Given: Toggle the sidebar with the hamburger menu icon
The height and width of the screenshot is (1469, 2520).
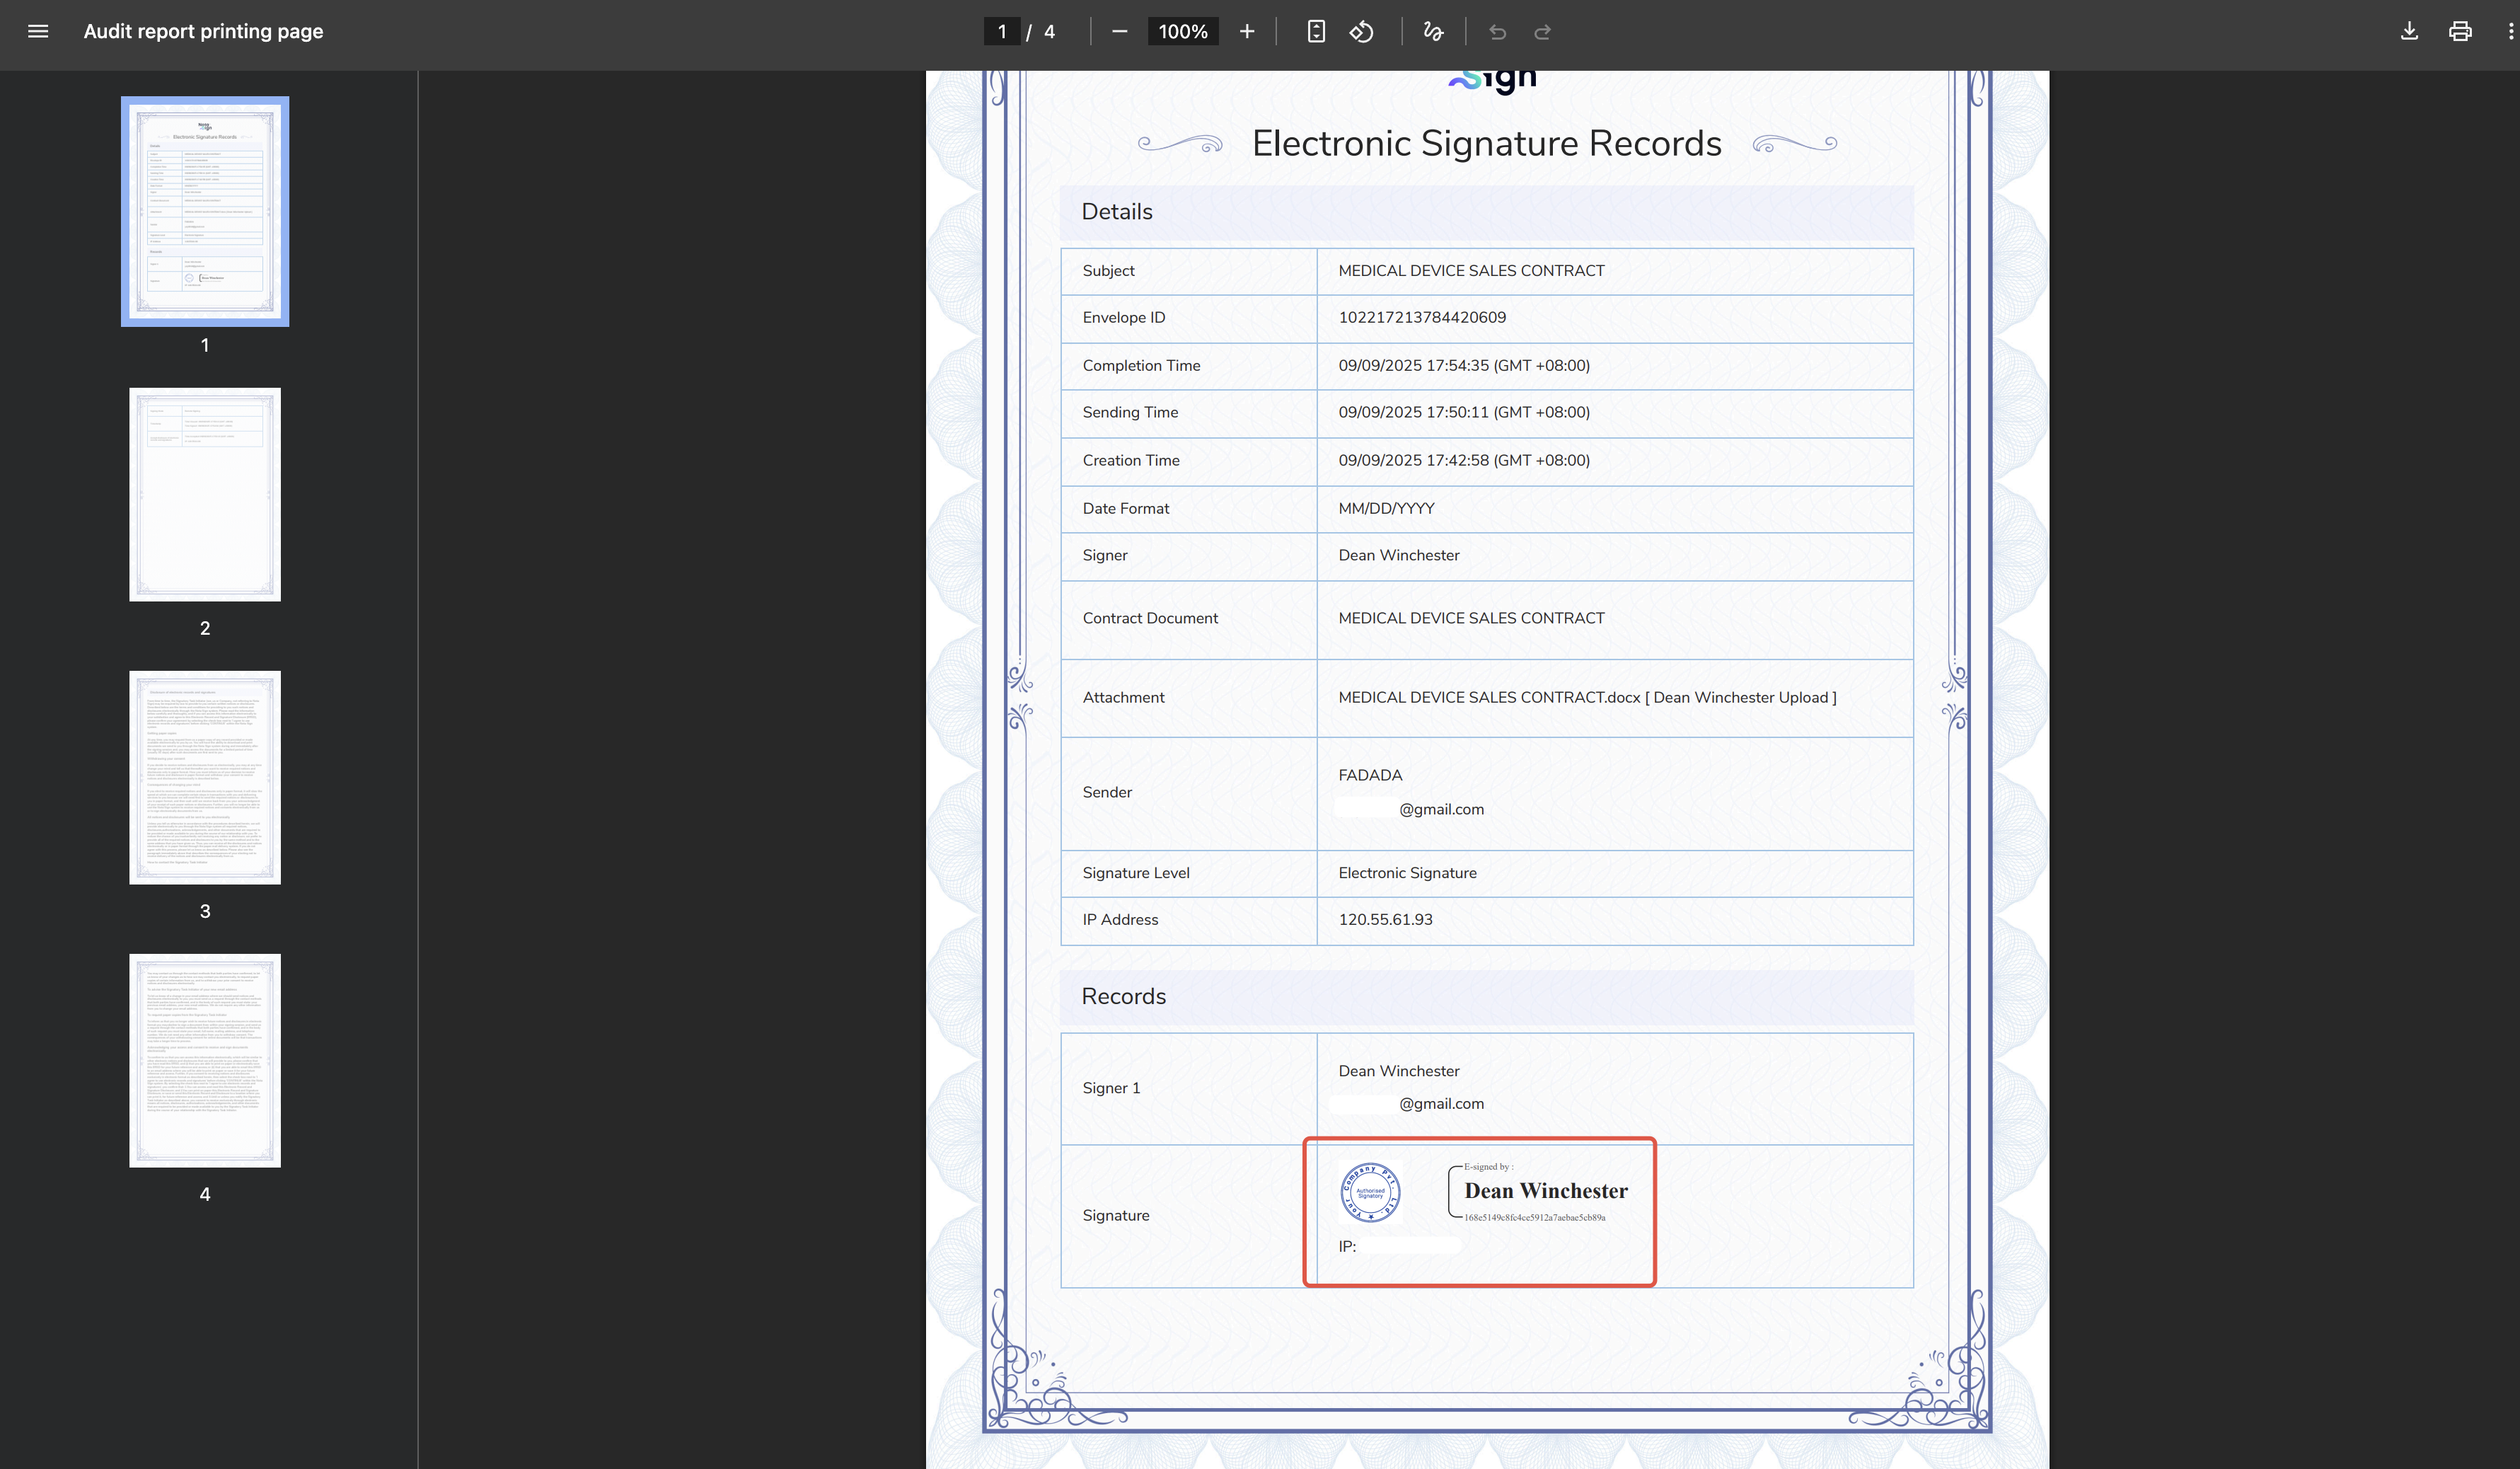Looking at the screenshot, I should click(38, 31).
